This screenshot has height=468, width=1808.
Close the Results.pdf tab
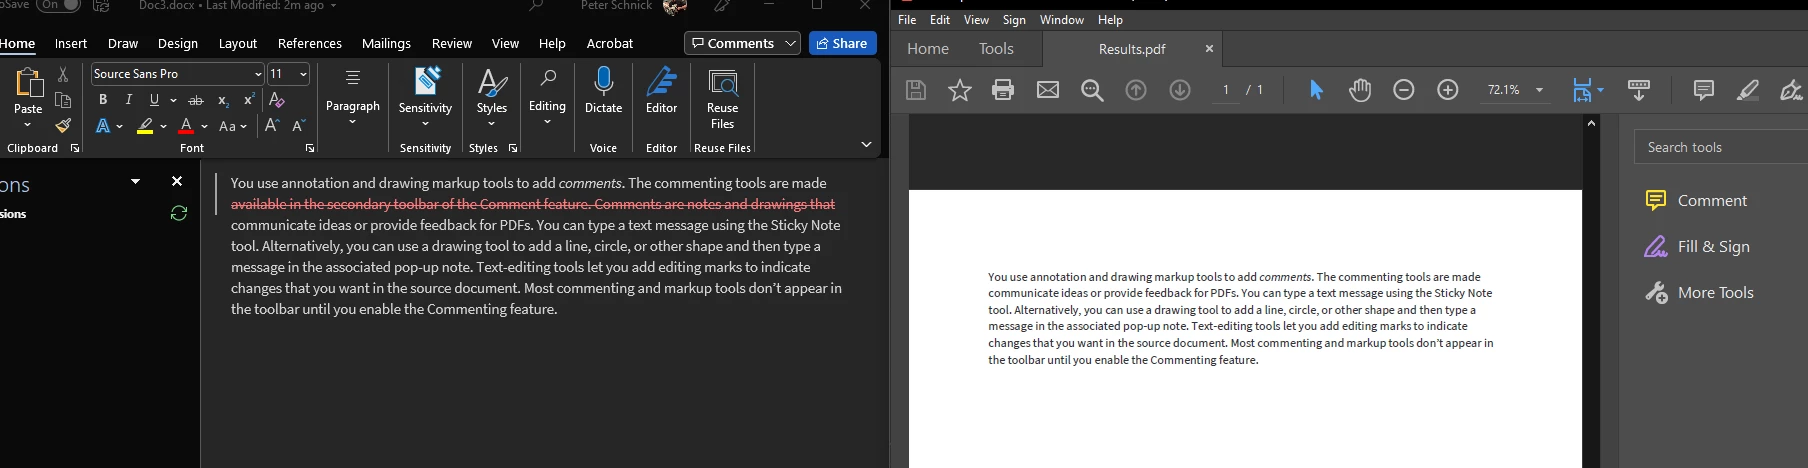pyautogui.click(x=1209, y=48)
